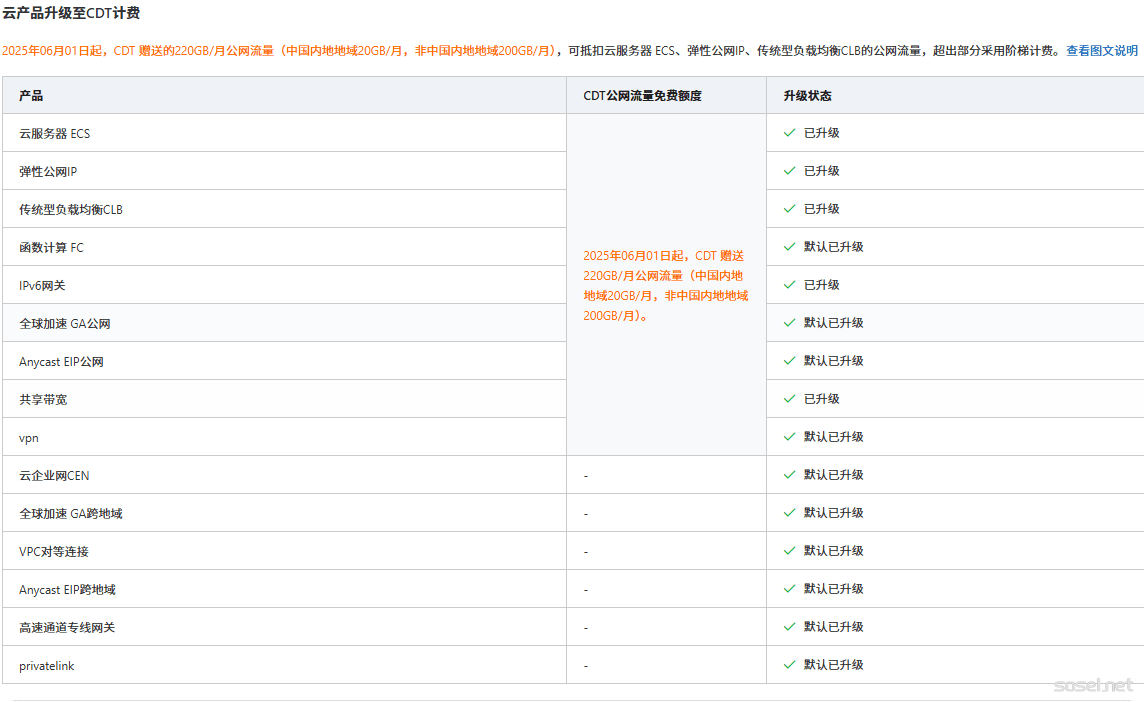The image size is (1144, 702).
Task: Click the VPC对等连接 product name
Action: tap(54, 552)
